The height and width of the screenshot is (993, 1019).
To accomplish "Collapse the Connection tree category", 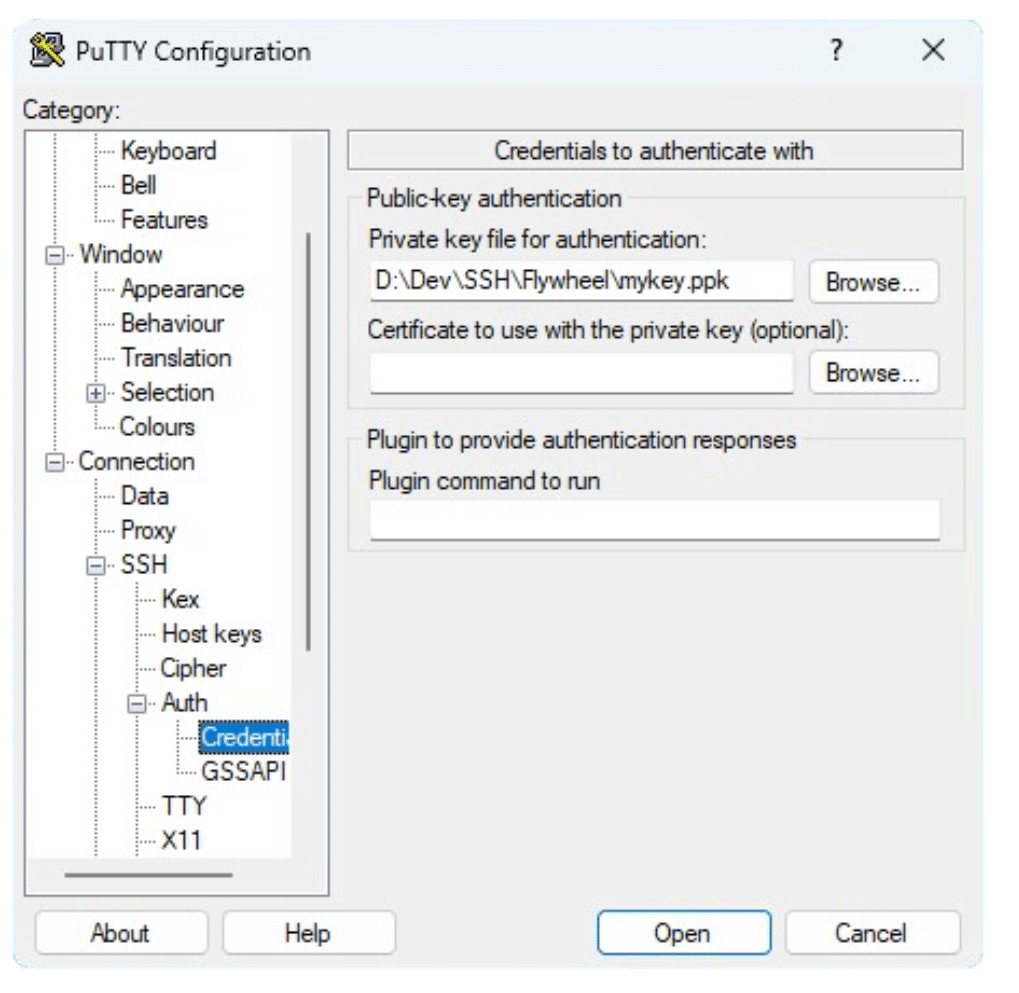I will point(55,462).
